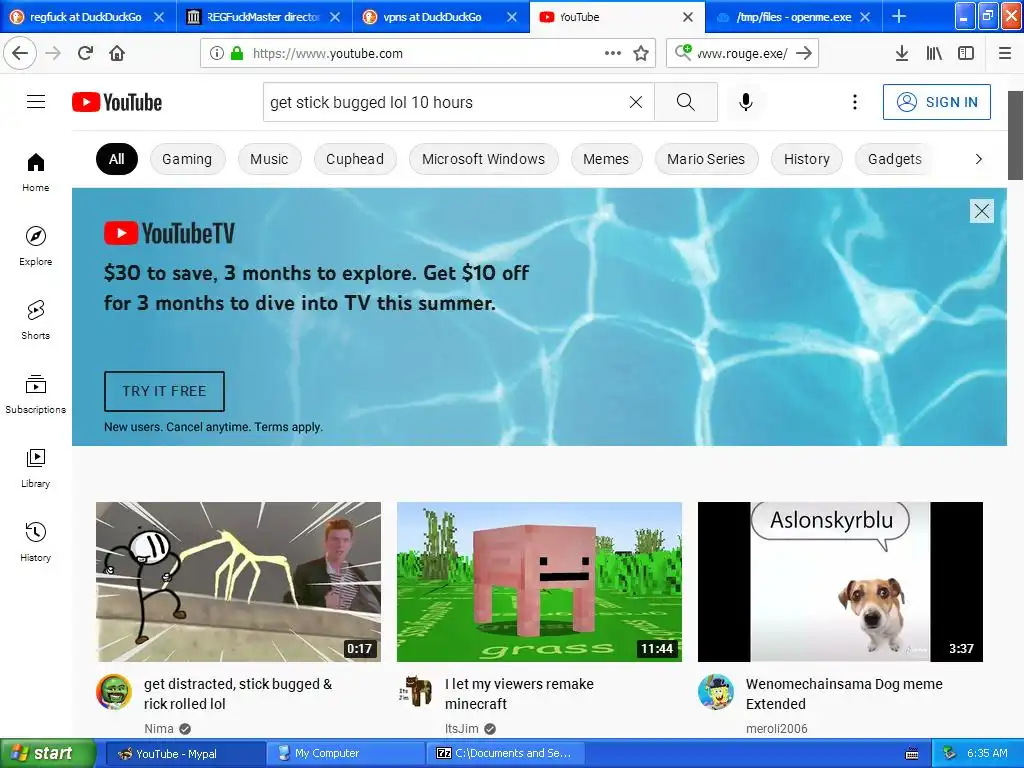The height and width of the screenshot is (768, 1024).
Task: Switch to /tmp/files openme.exe tab
Action: [x=793, y=17]
